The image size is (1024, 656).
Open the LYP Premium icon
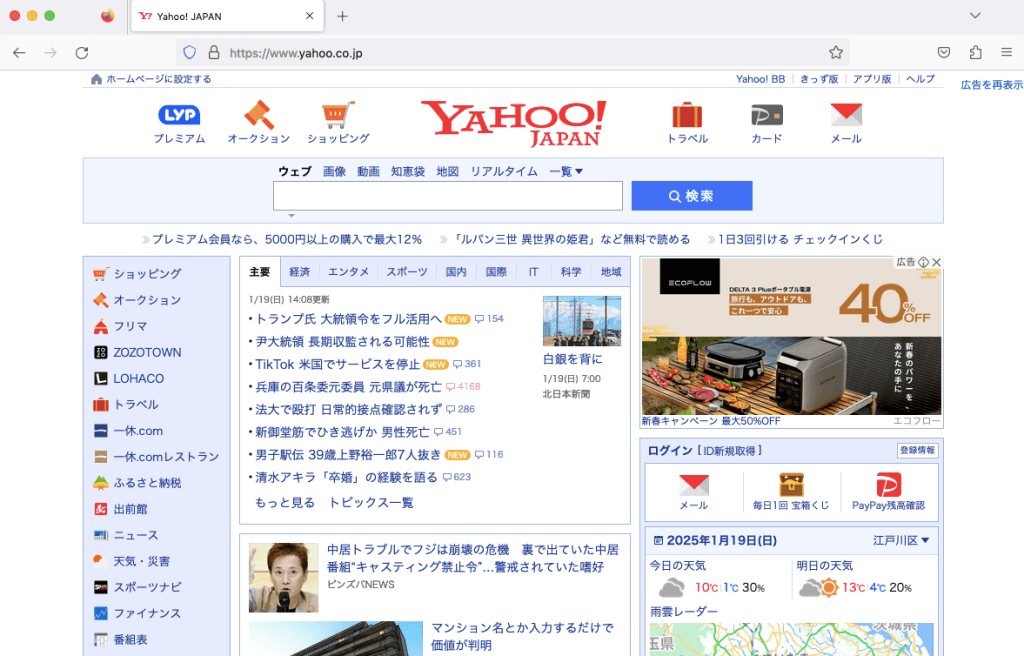pos(179,116)
